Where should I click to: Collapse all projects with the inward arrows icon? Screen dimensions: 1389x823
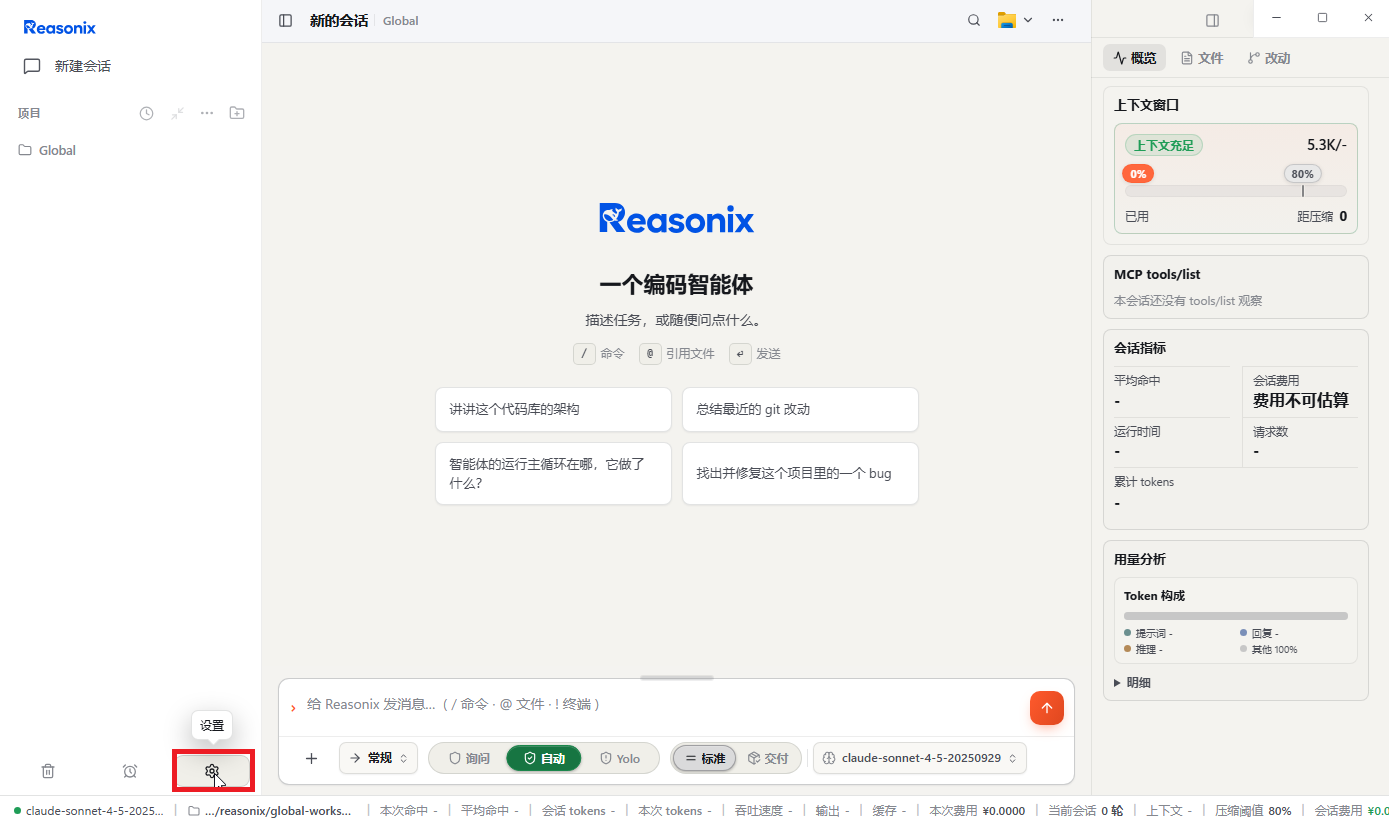tap(177, 113)
